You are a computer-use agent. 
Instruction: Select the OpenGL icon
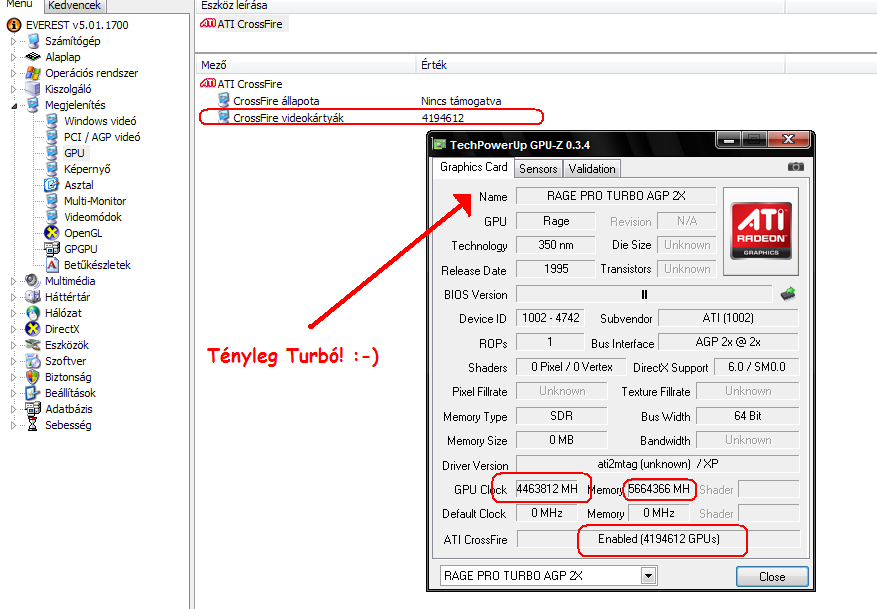[x=52, y=233]
